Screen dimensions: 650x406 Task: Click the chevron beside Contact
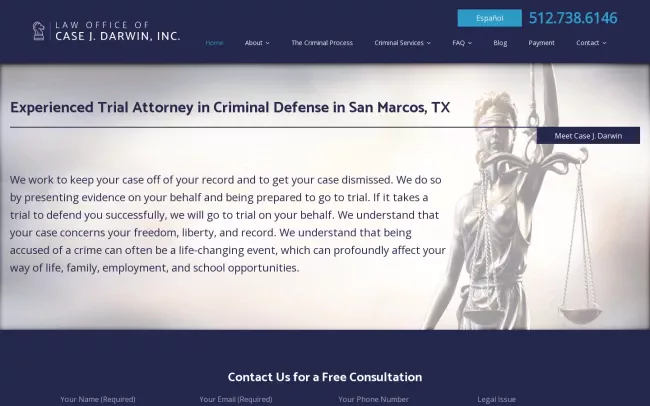[x=604, y=43]
